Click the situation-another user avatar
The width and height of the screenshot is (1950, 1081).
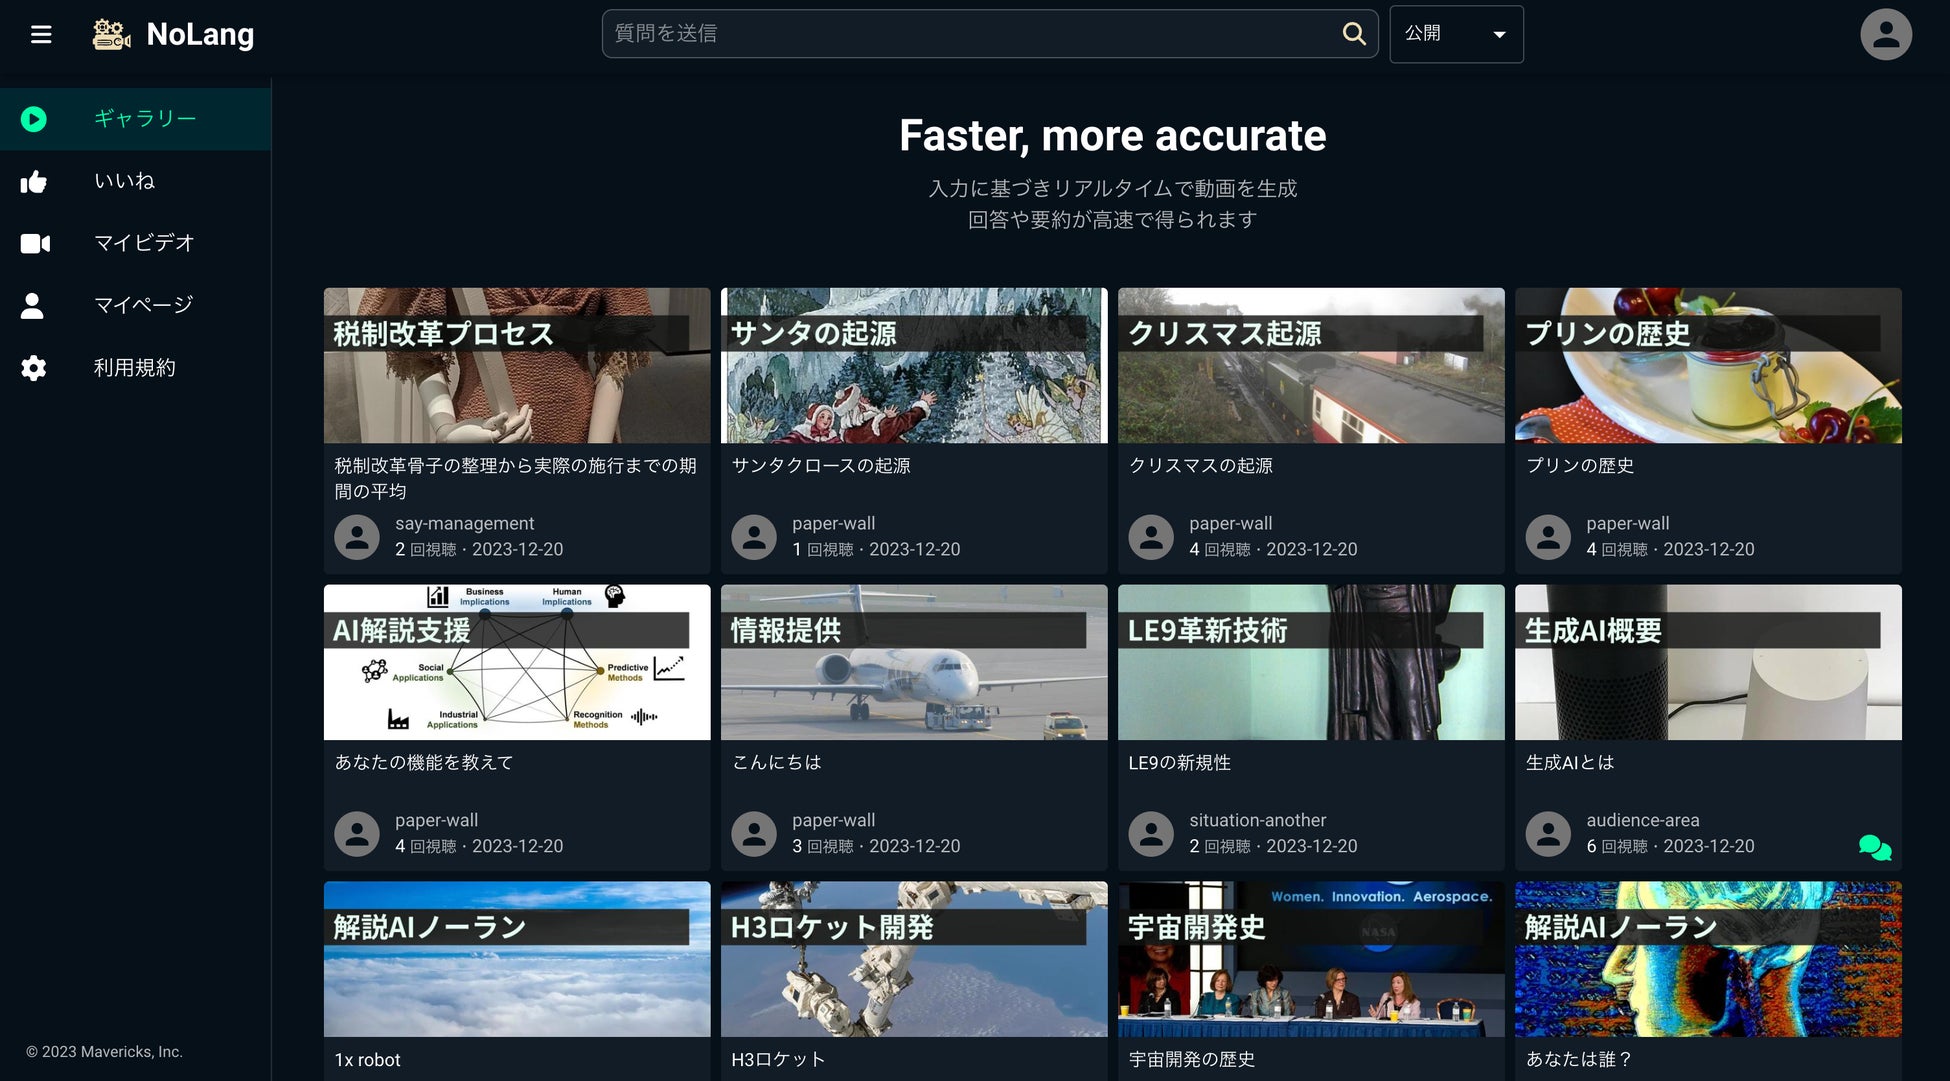(1151, 834)
